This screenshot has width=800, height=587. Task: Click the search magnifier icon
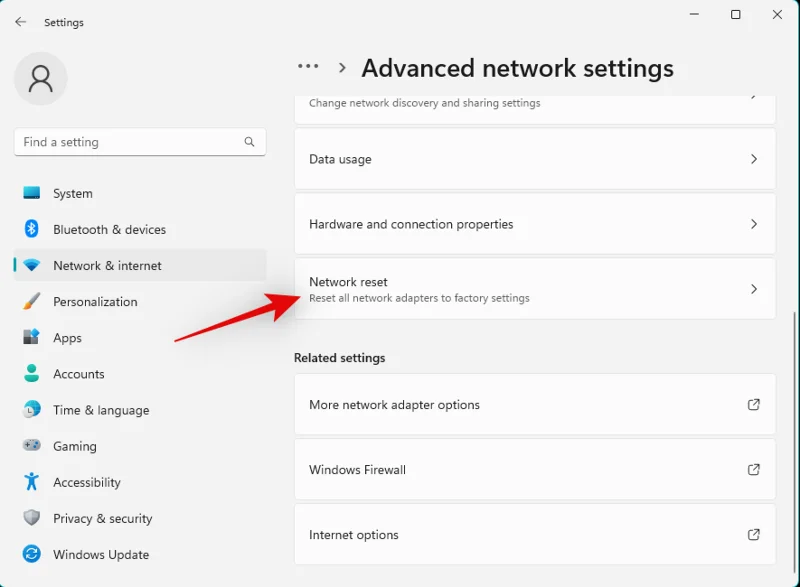pyautogui.click(x=249, y=142)
